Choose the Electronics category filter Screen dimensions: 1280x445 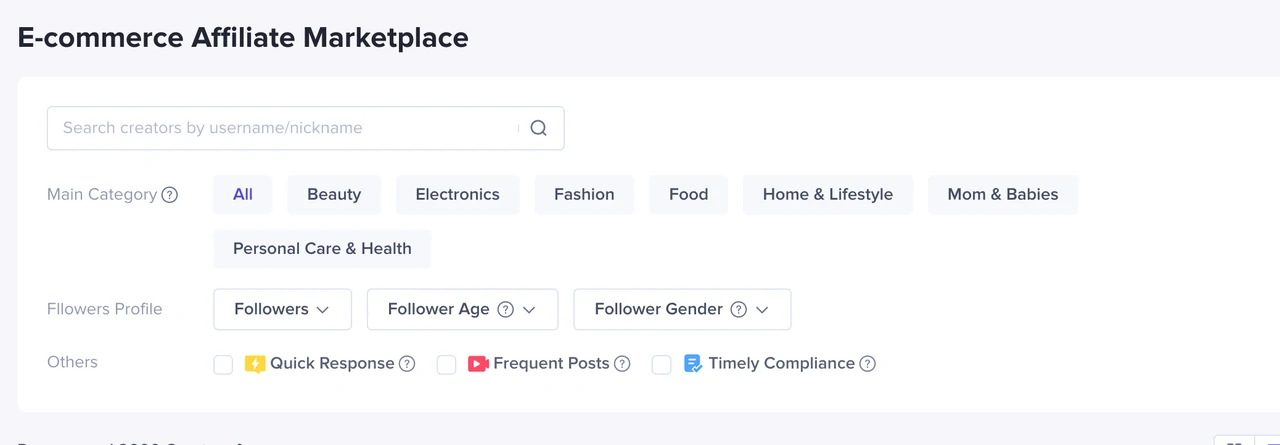(458, 195)
